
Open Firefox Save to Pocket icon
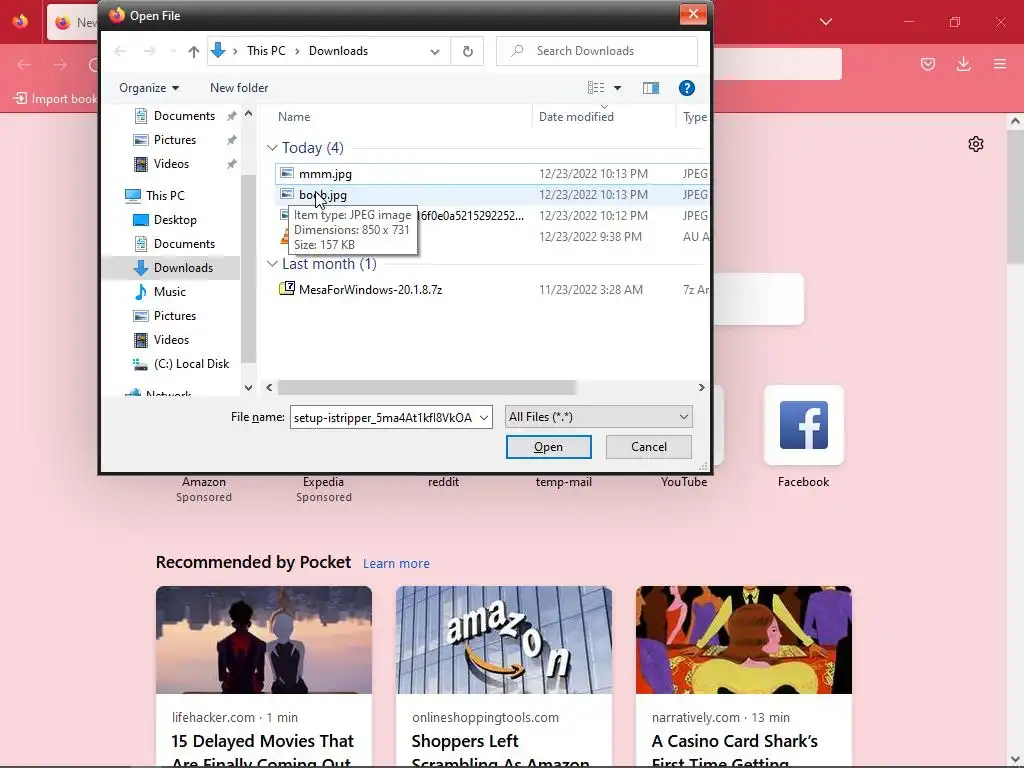coord(928,64)
